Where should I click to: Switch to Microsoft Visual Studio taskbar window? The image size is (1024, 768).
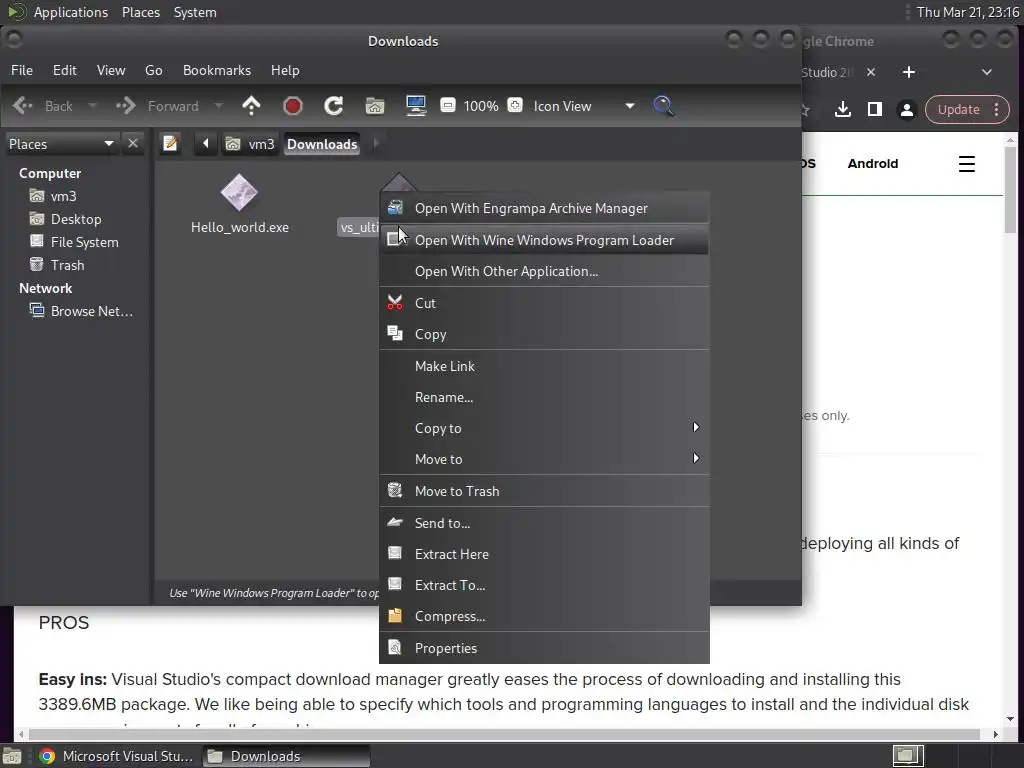click(116, 756)
